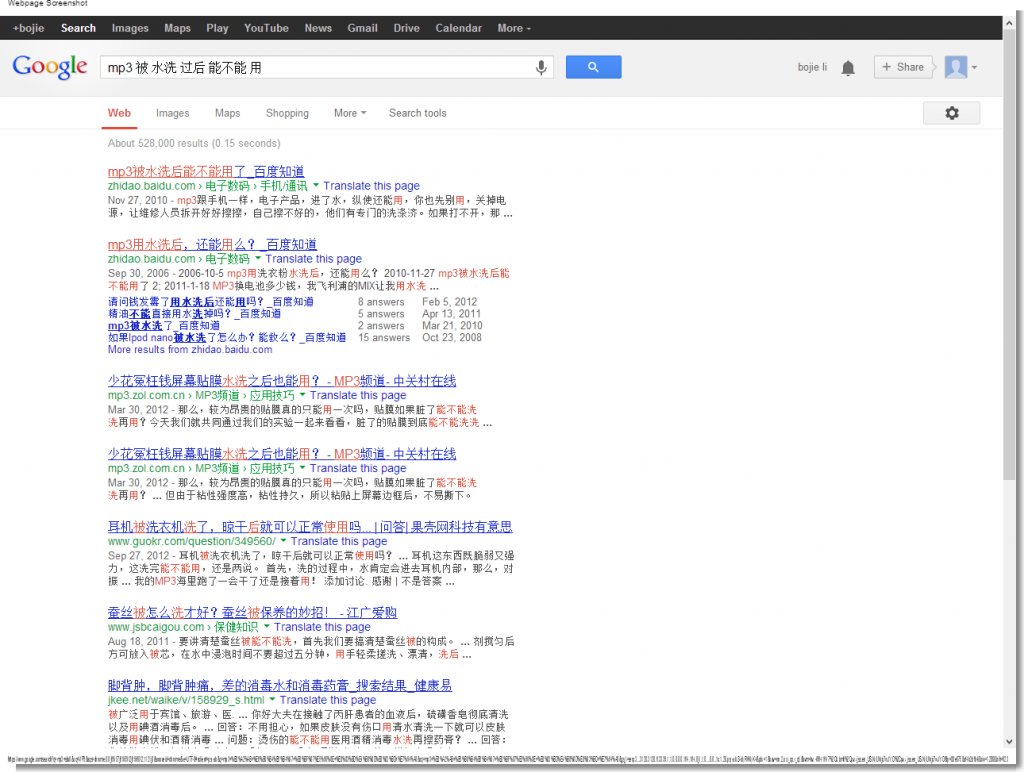Open Gmail from the top bar
The image size is (1024, 772).
[362, 28]
